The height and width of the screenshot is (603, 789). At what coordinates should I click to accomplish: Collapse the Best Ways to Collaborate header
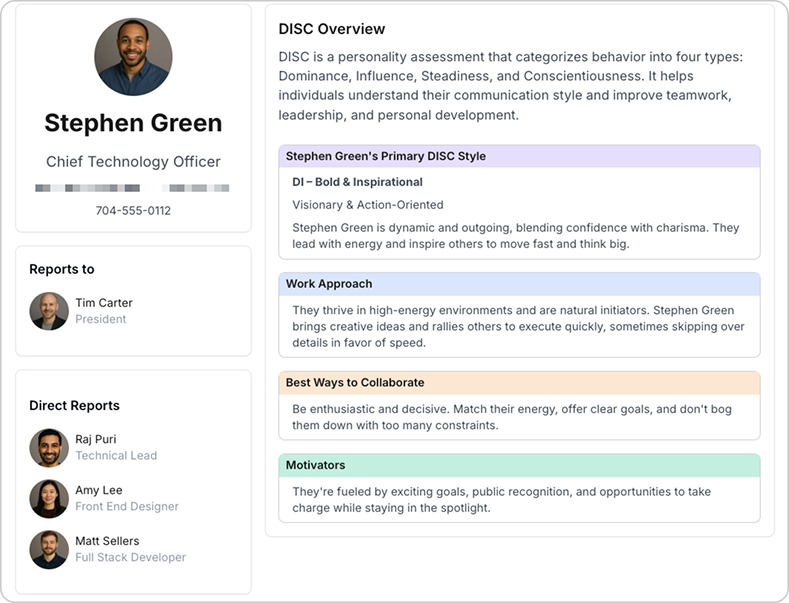(519, 383)
